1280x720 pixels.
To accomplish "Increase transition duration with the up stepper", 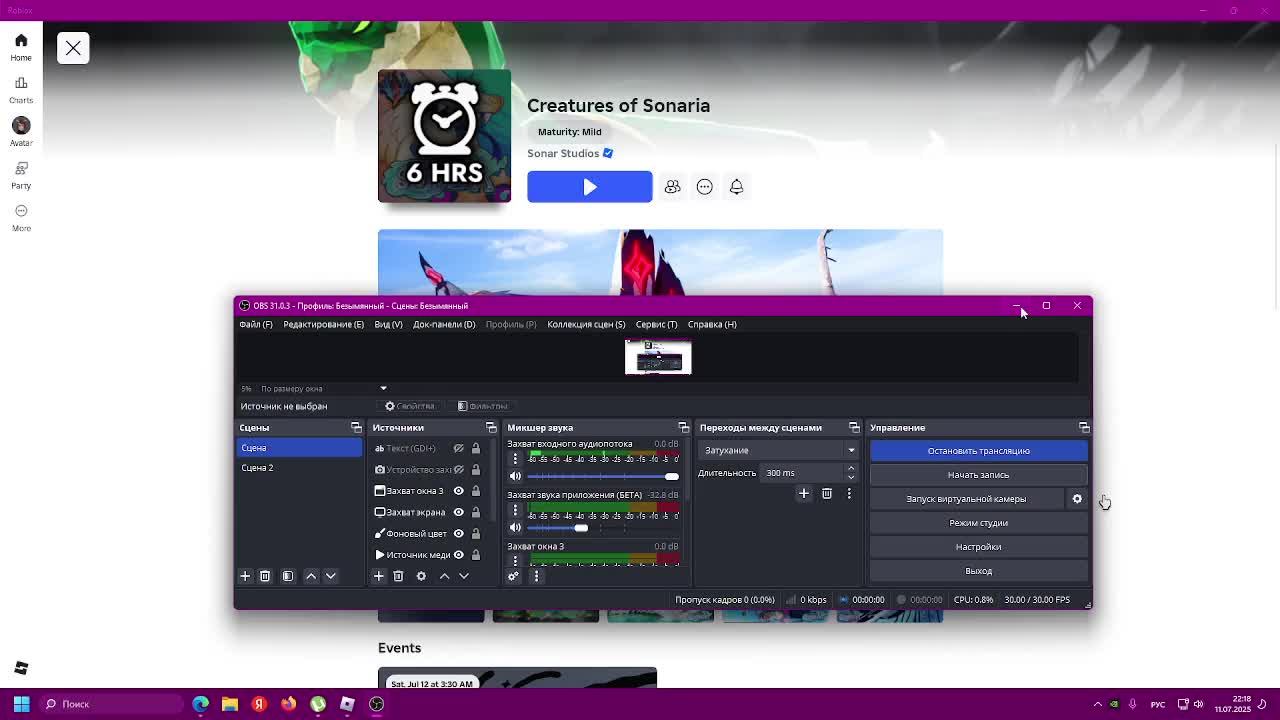I will (851, 469).
